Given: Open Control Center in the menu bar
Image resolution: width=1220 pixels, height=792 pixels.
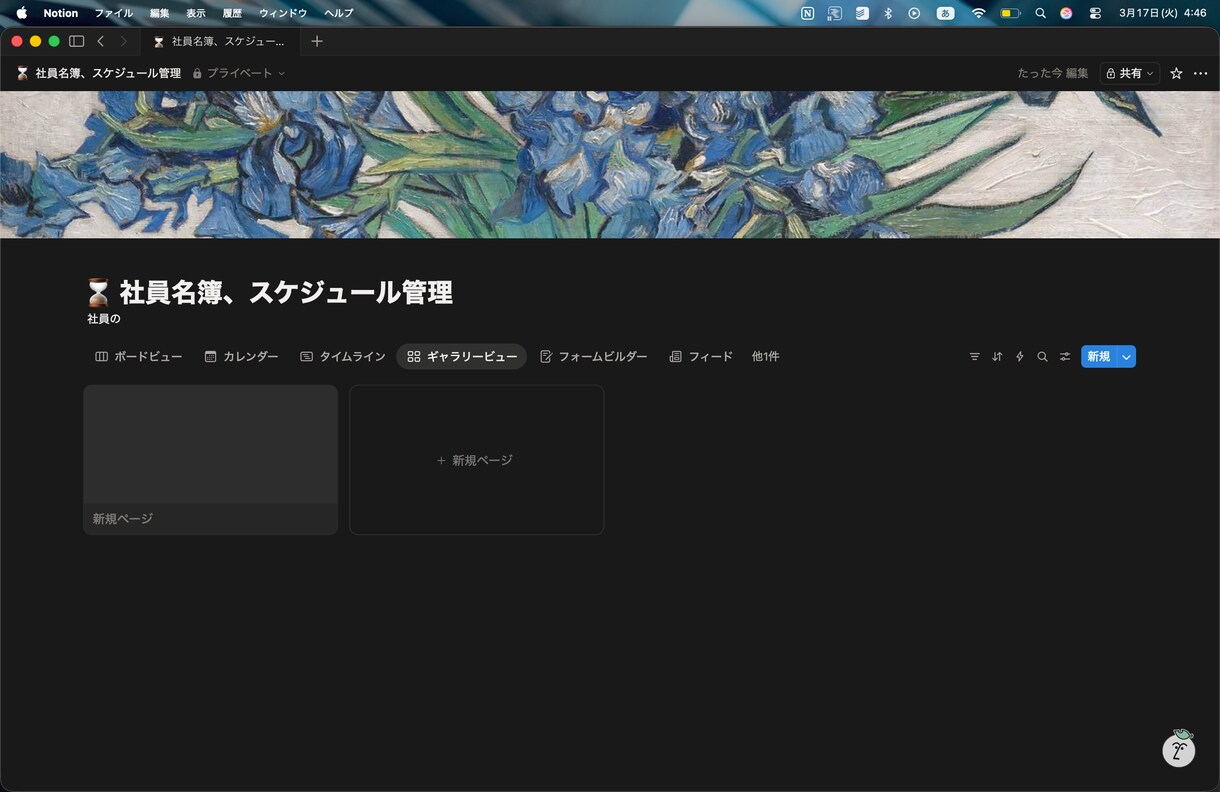Looking at the screenshot, I should [1095, 13].
